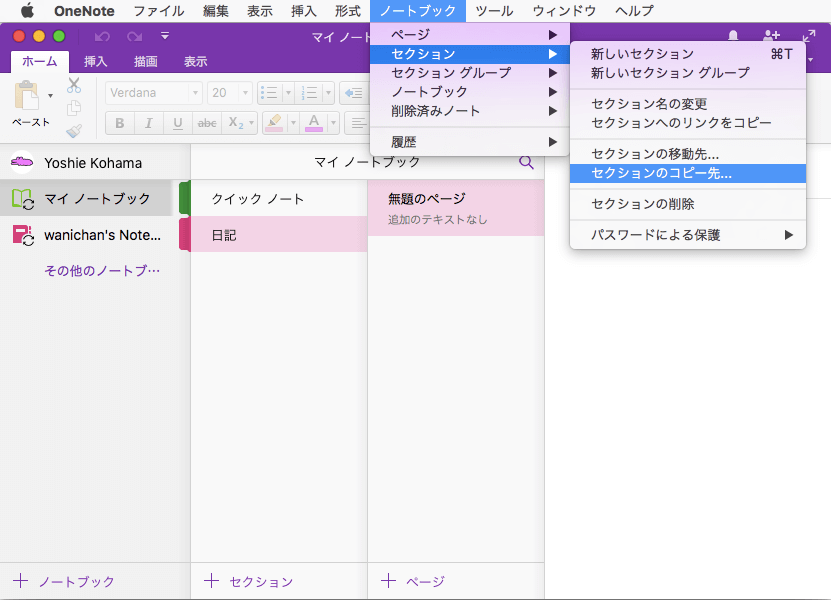Image resolution: width=831 pixels, height=600 pixels.
Task: Insert a numbered list
Action: point(309,93)
